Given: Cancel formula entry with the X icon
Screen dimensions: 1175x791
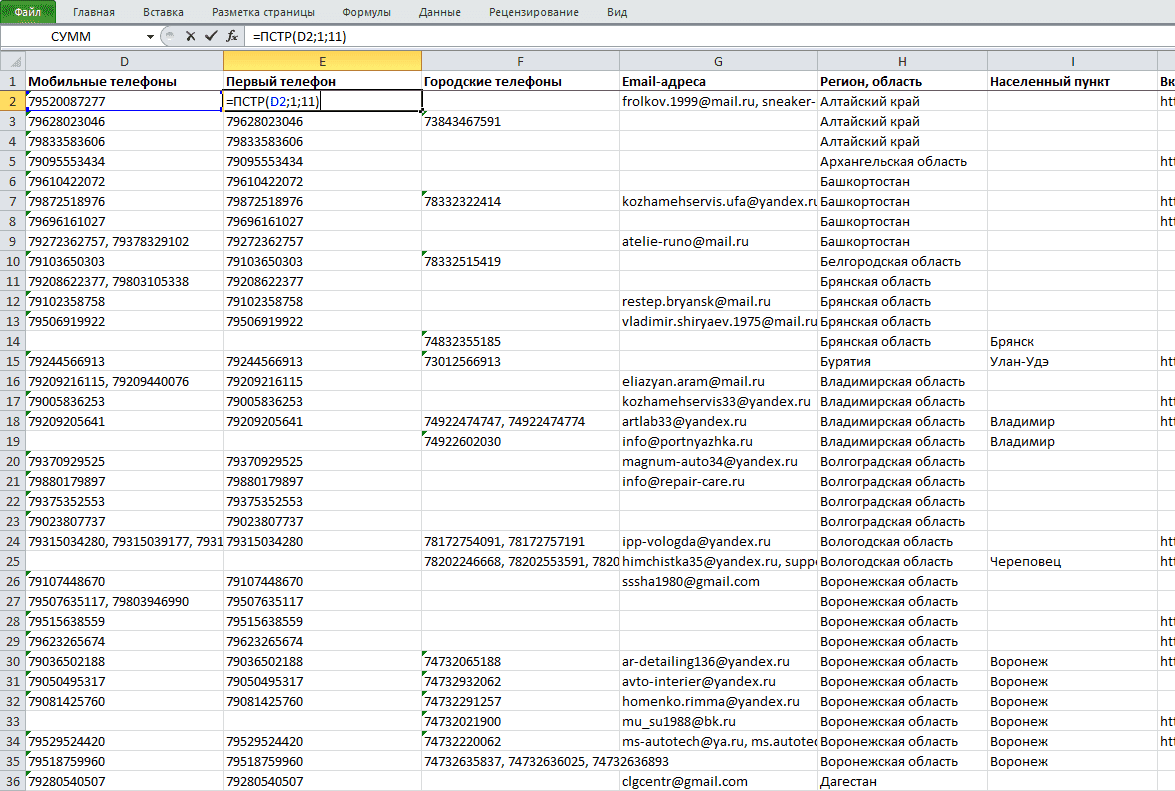Looking at the screenshot, I should [x=190, y=36].
